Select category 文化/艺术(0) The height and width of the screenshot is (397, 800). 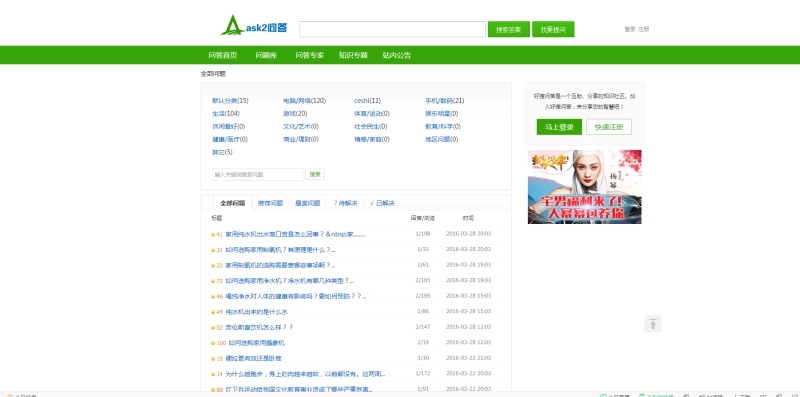pyautogui.click(x=301, y=126)
